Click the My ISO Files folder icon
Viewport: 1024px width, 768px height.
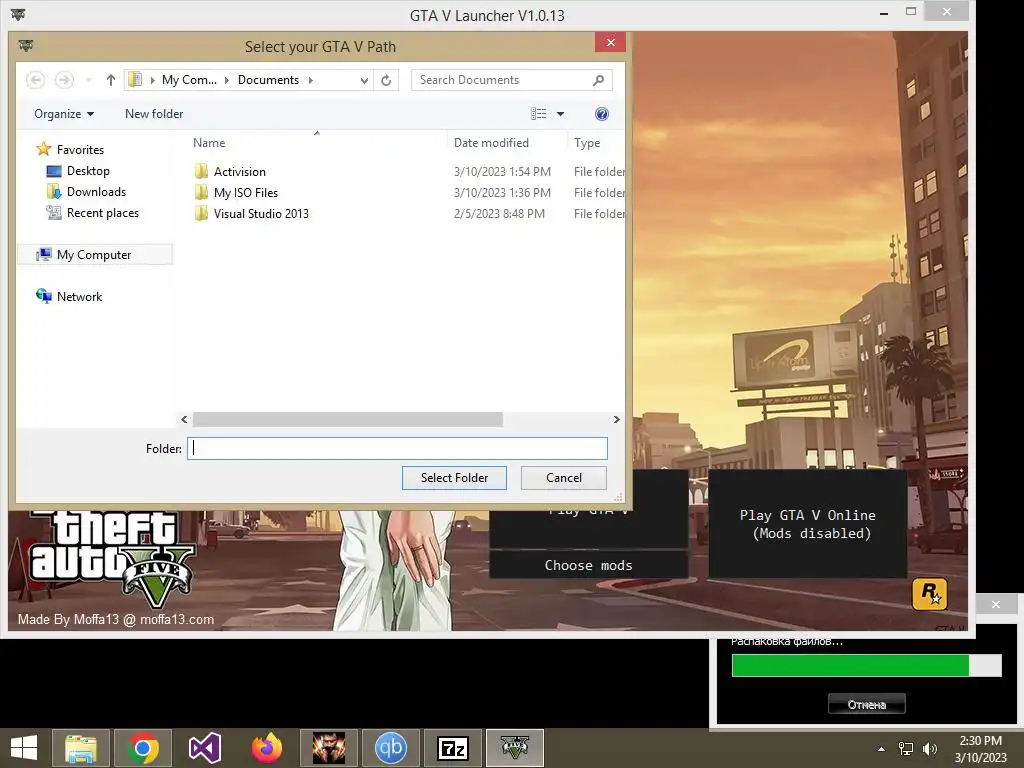tap(201, 192)
